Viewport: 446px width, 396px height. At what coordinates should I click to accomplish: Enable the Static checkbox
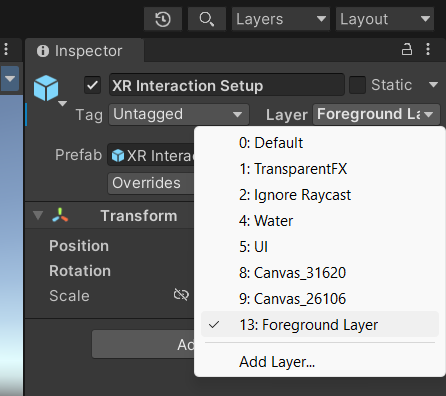click(357, 85)
